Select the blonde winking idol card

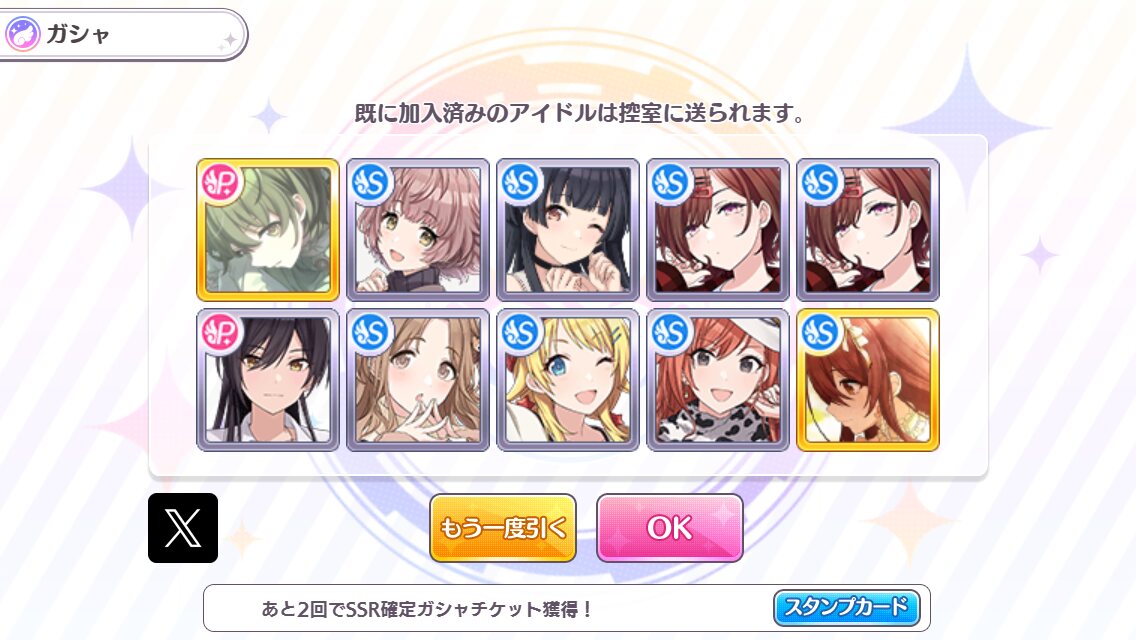point(568,380)
